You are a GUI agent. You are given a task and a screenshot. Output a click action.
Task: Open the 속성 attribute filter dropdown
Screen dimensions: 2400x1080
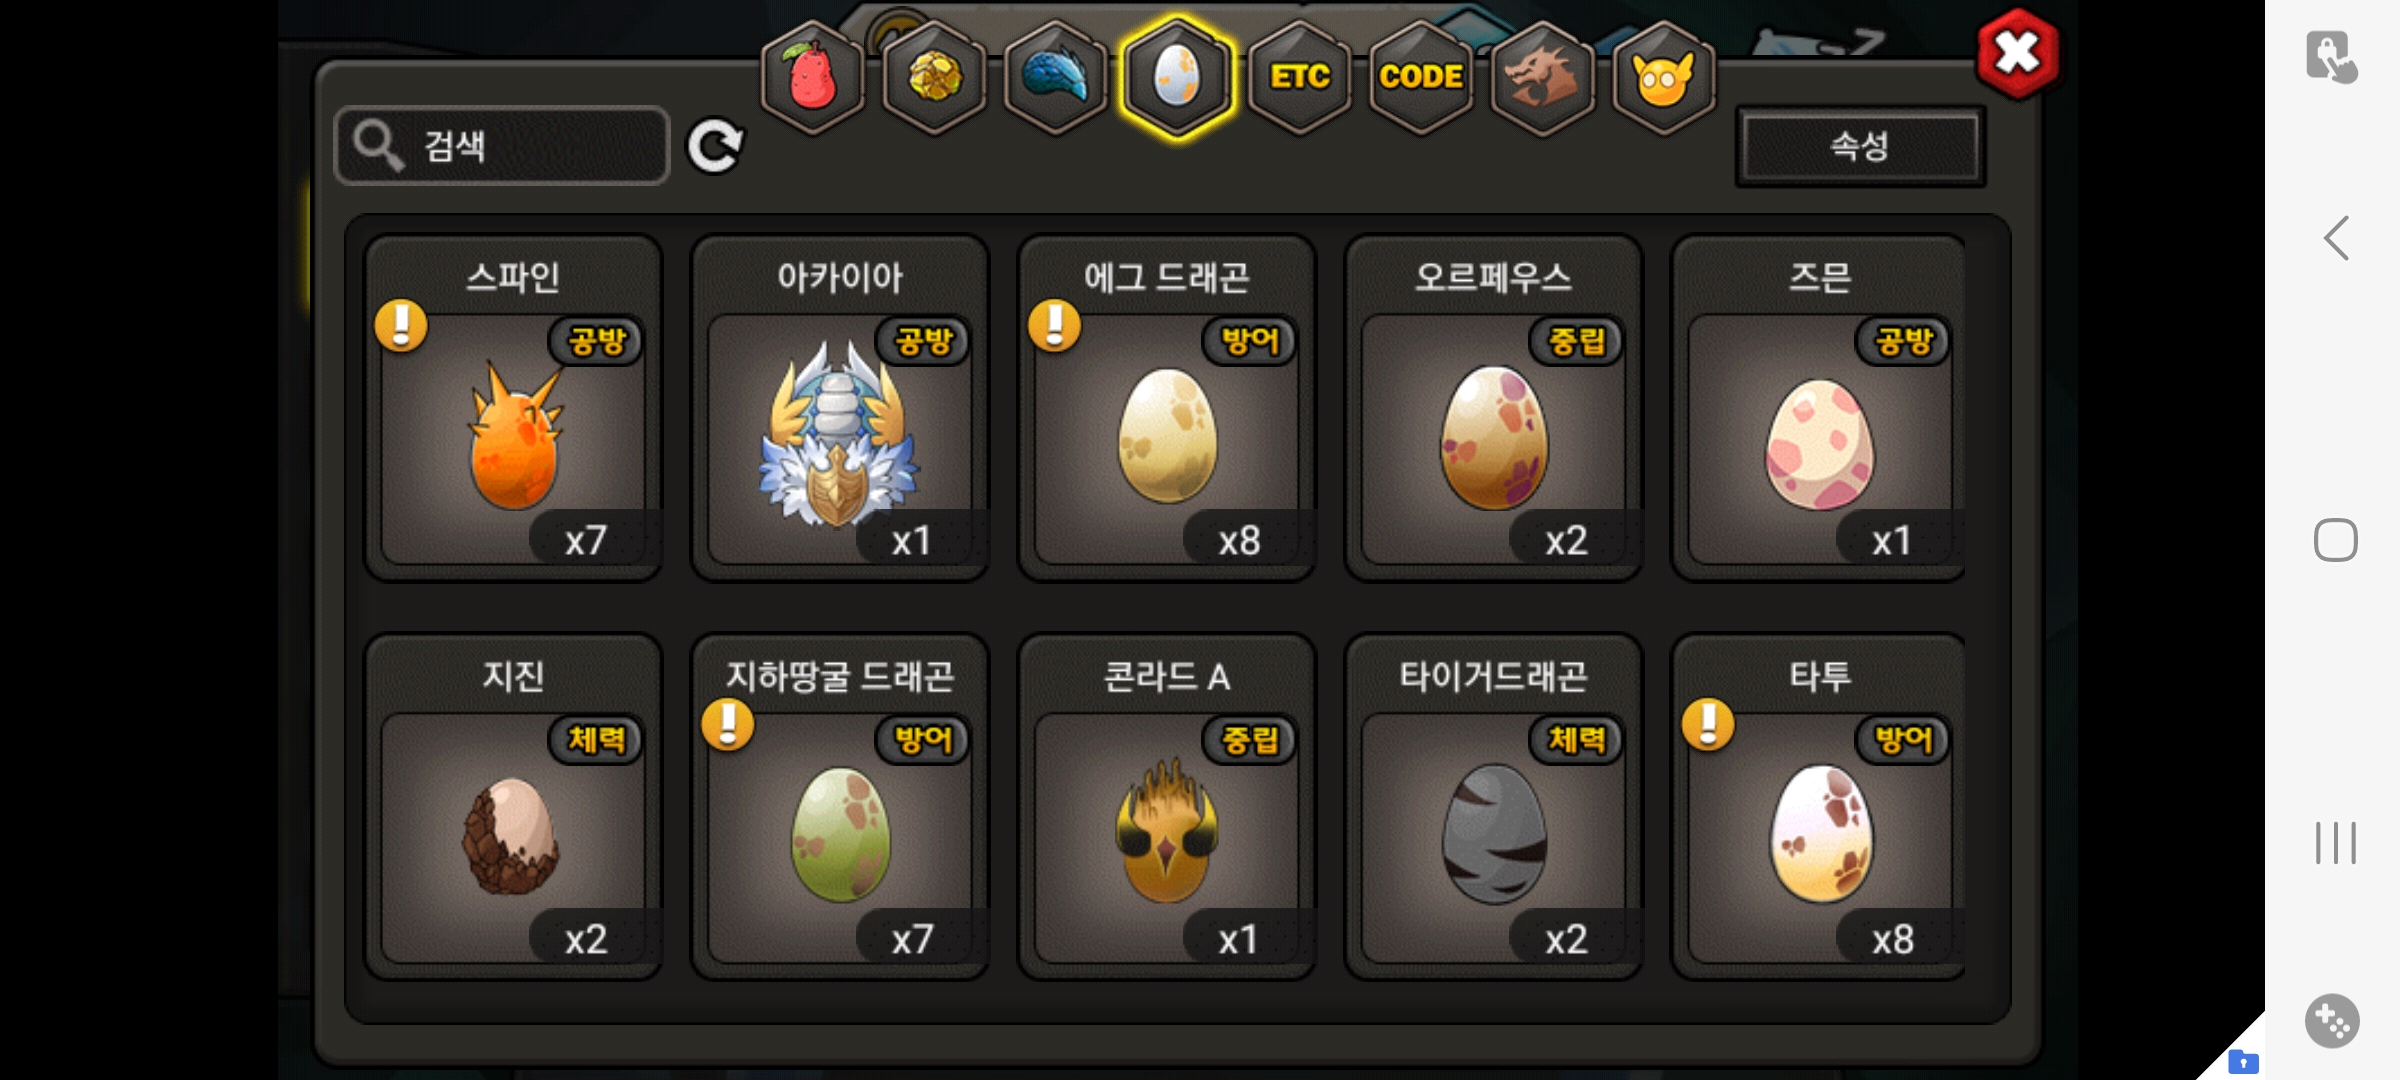[x=1860, y=147]
